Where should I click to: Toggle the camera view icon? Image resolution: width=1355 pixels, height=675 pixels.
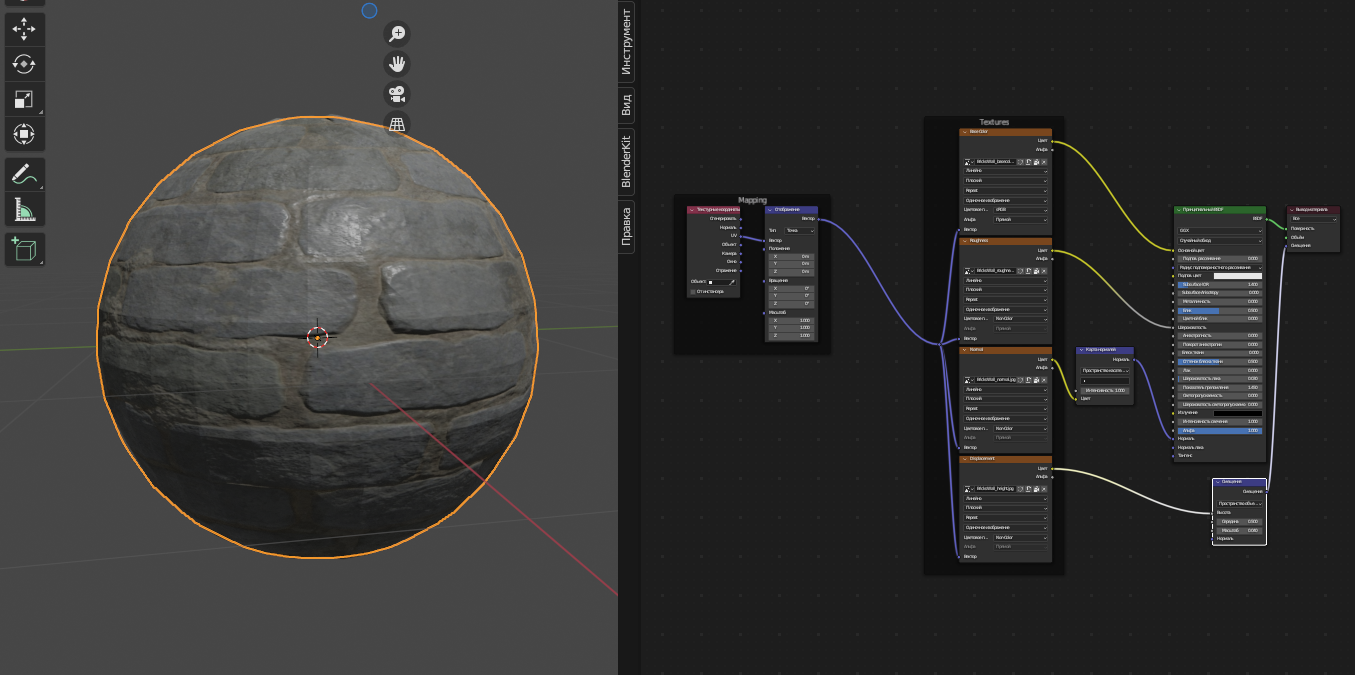(x=397, y=95)
